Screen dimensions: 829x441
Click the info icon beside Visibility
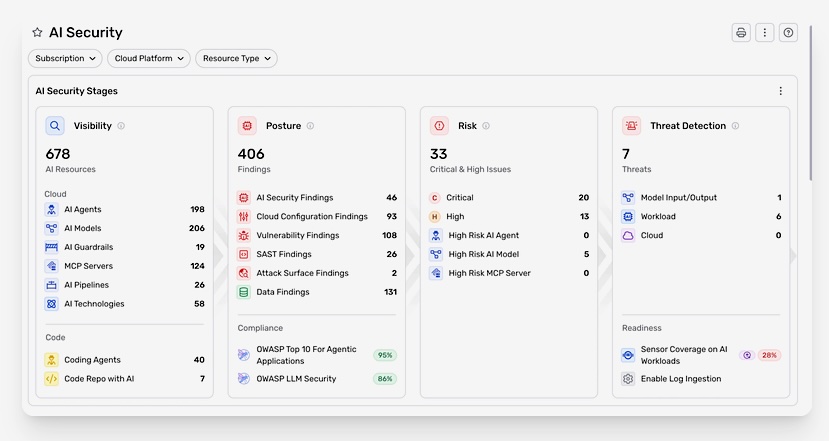tap(121, 126)
